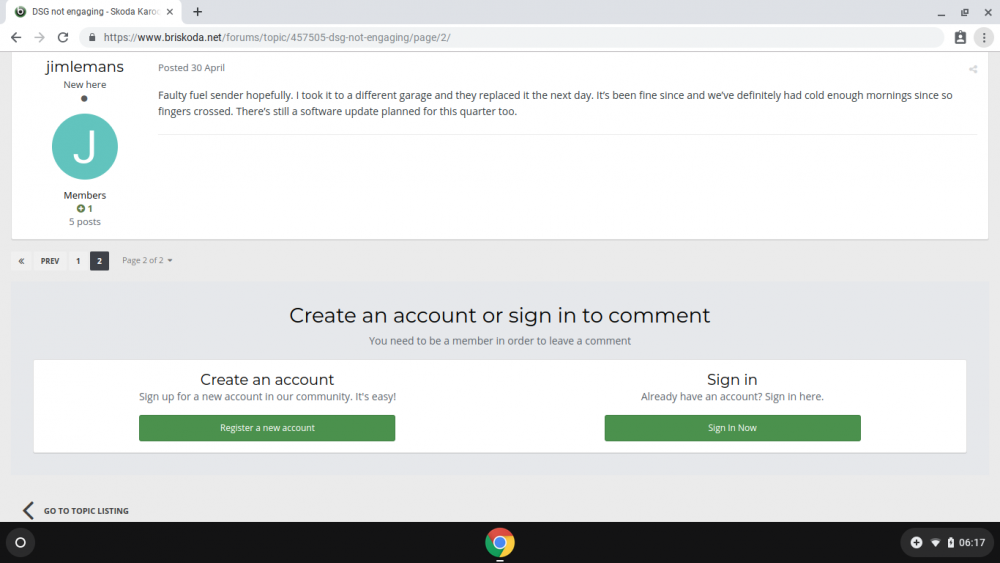Viewport: 1000px width, 563px height.
Task: Click the browser forward arrow
Action: pos(40,38)
